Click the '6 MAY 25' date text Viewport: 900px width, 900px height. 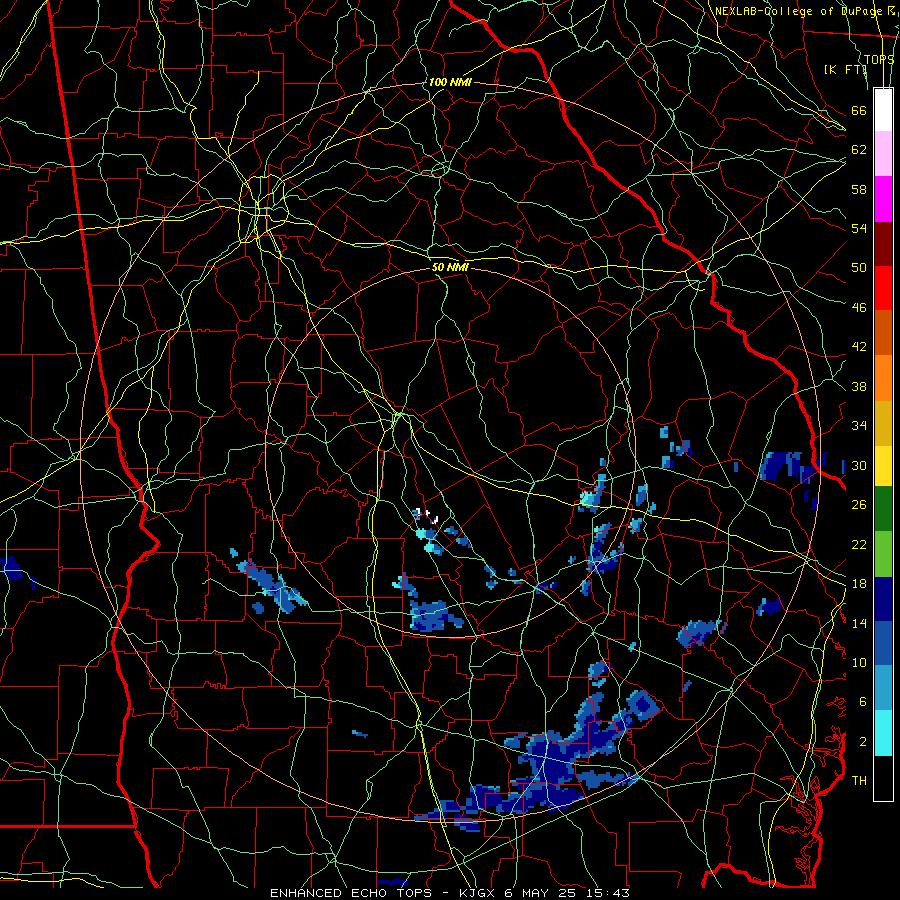tap(540, 893)
